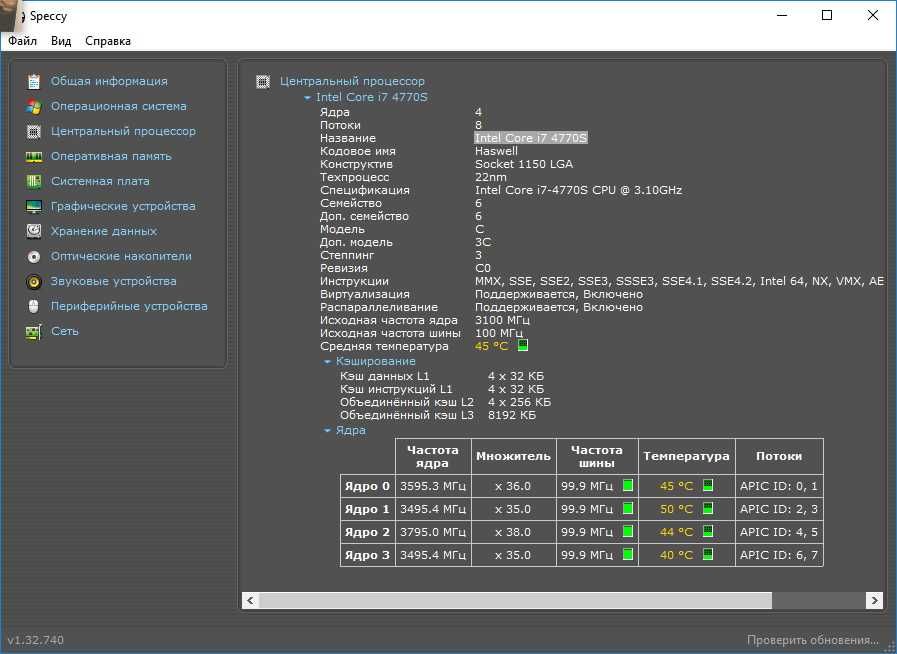Click the Периферийные устройства mouse icon
Screen dimensions: 897x654
[34, 306]
